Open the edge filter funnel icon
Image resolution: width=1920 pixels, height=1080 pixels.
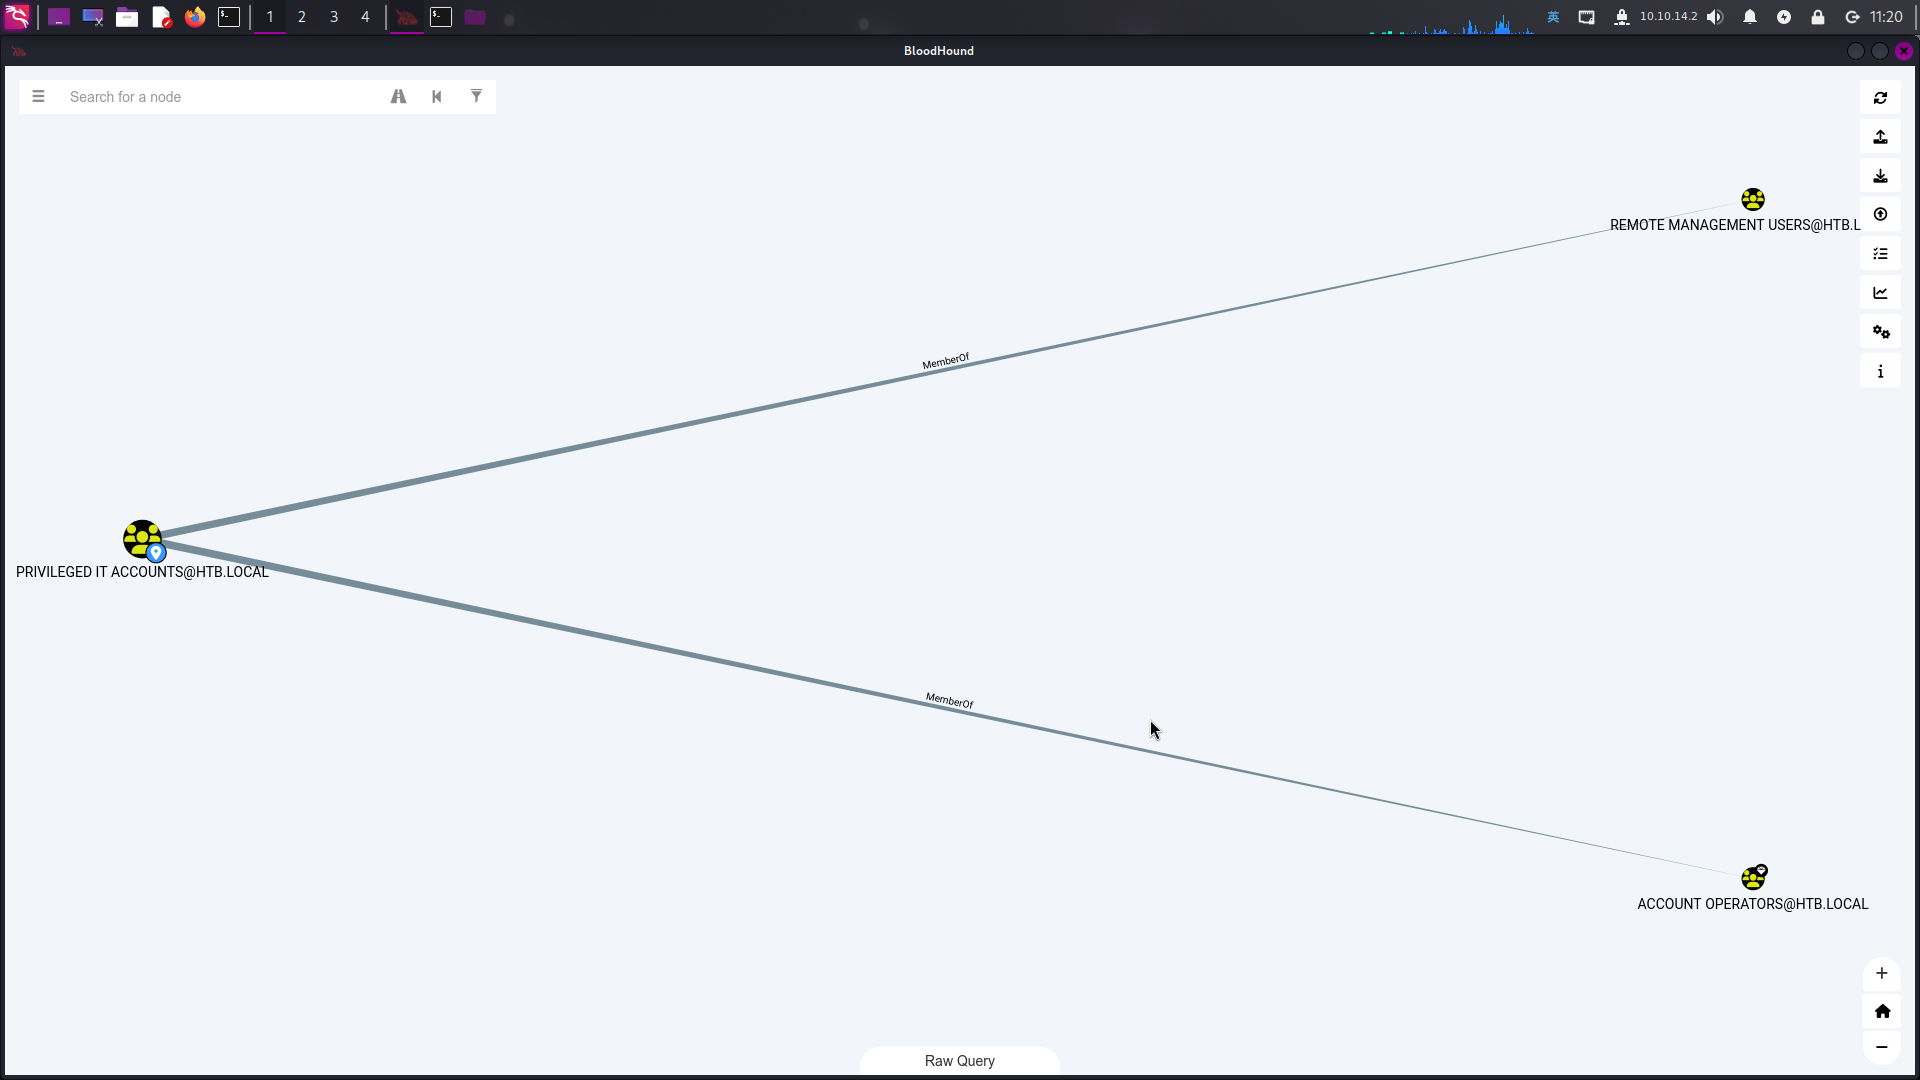coord(476,97)
